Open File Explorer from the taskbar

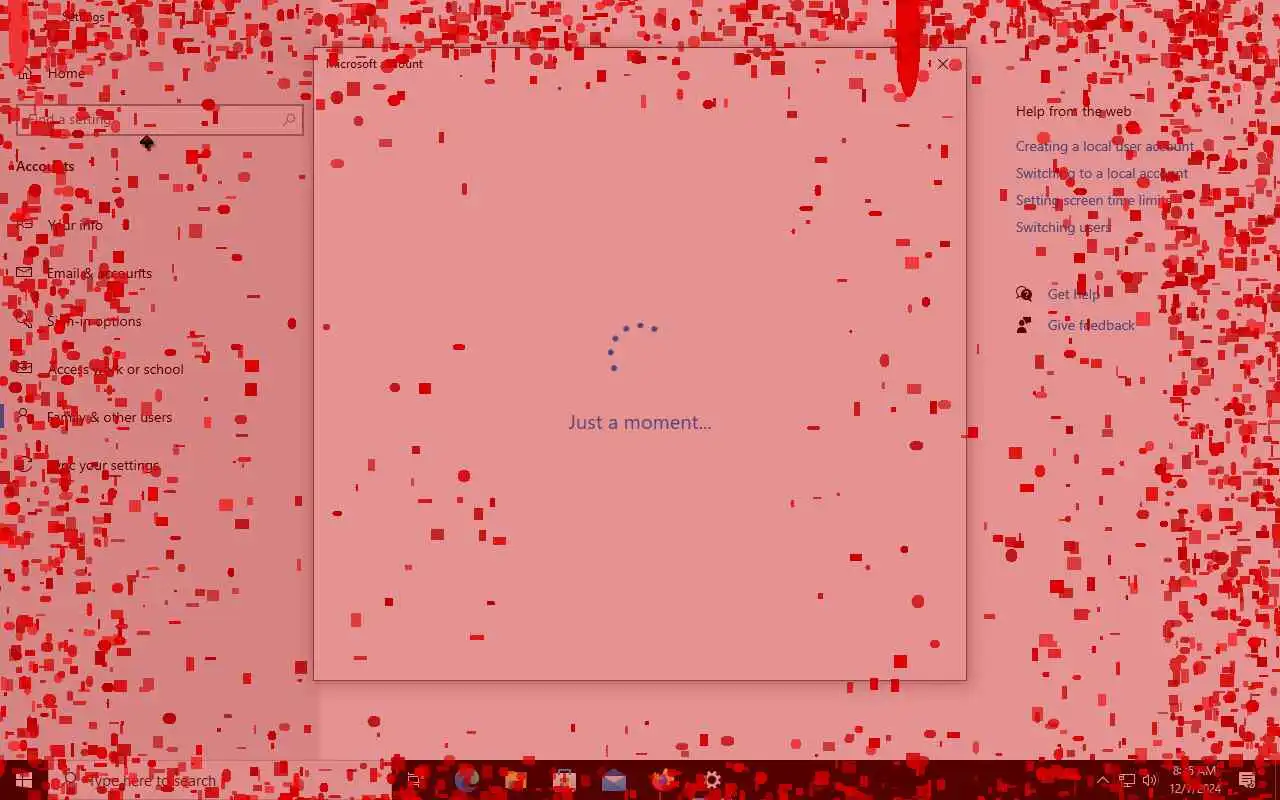click(x=515, y=780)
